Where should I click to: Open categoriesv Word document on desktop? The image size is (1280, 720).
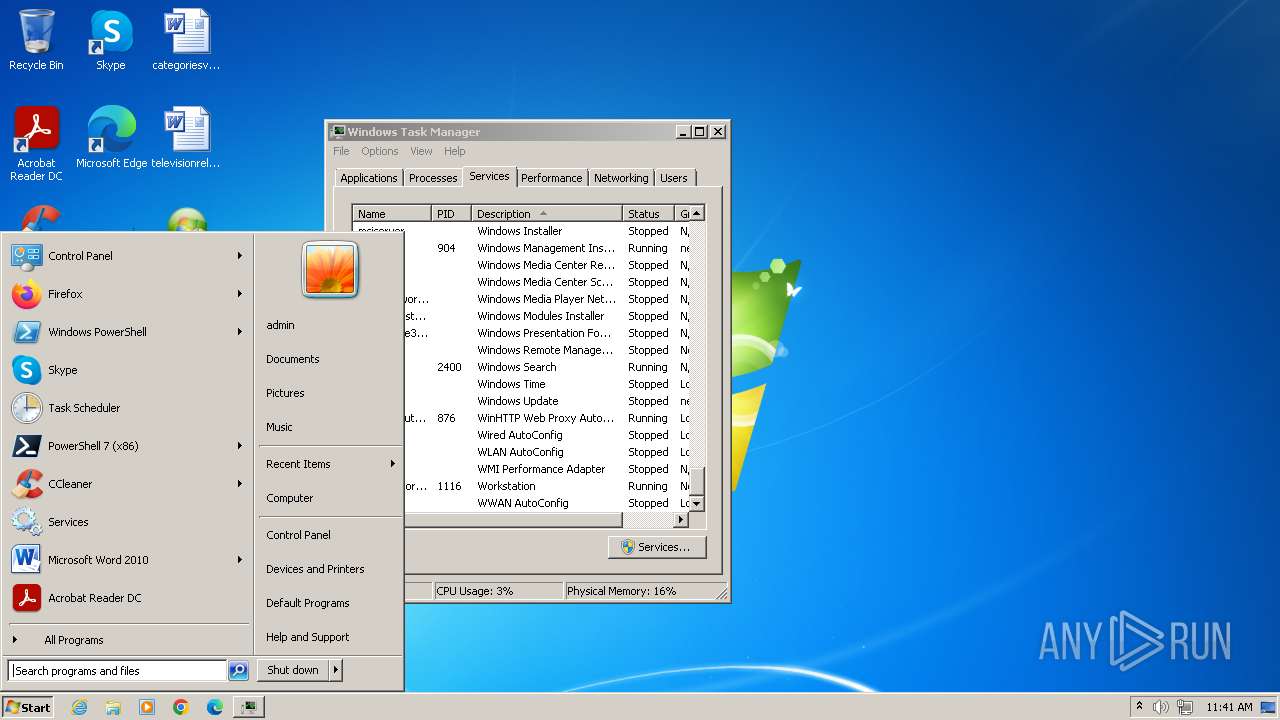(186, 40)
